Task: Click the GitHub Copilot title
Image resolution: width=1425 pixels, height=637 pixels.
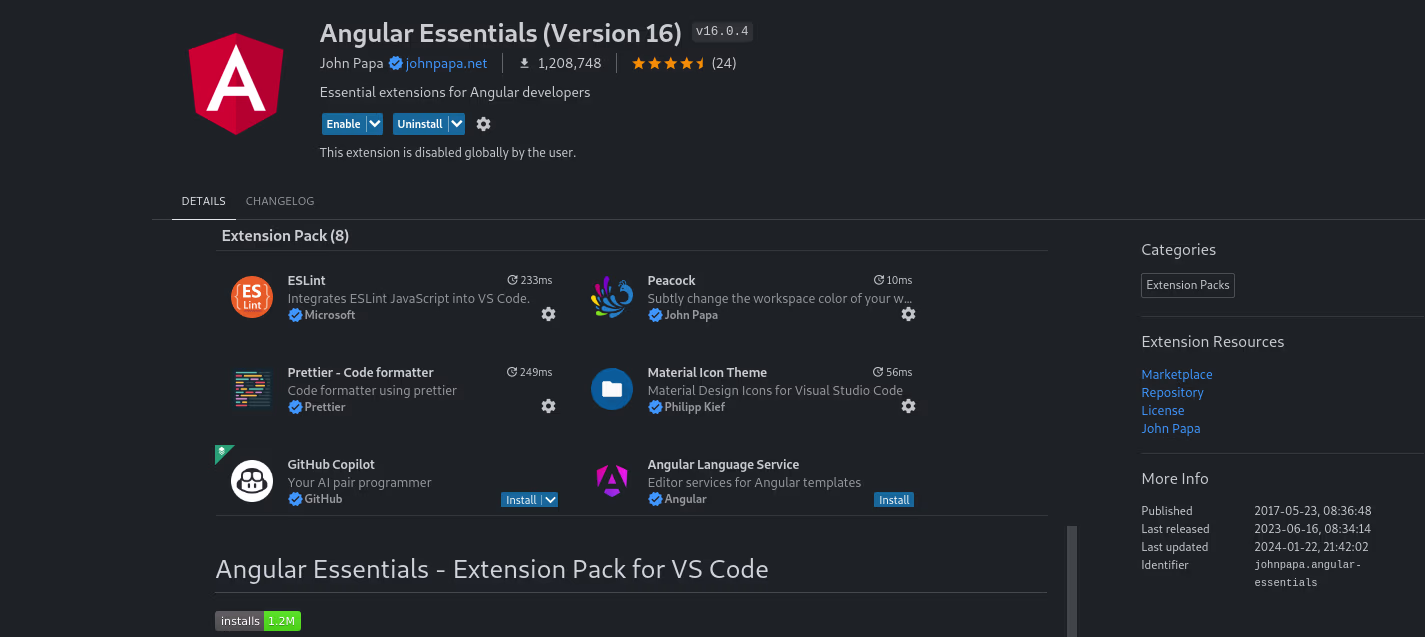Action: pos(331,465)
